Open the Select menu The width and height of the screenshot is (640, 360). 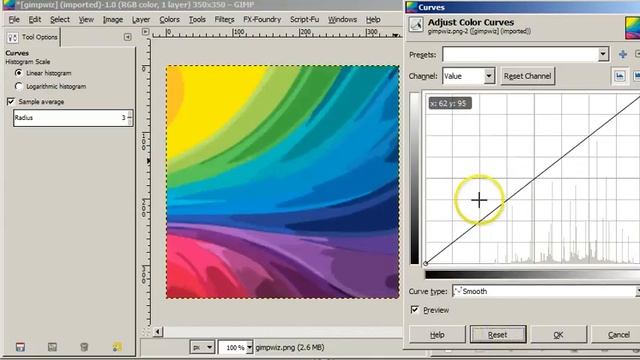point(60,20)
